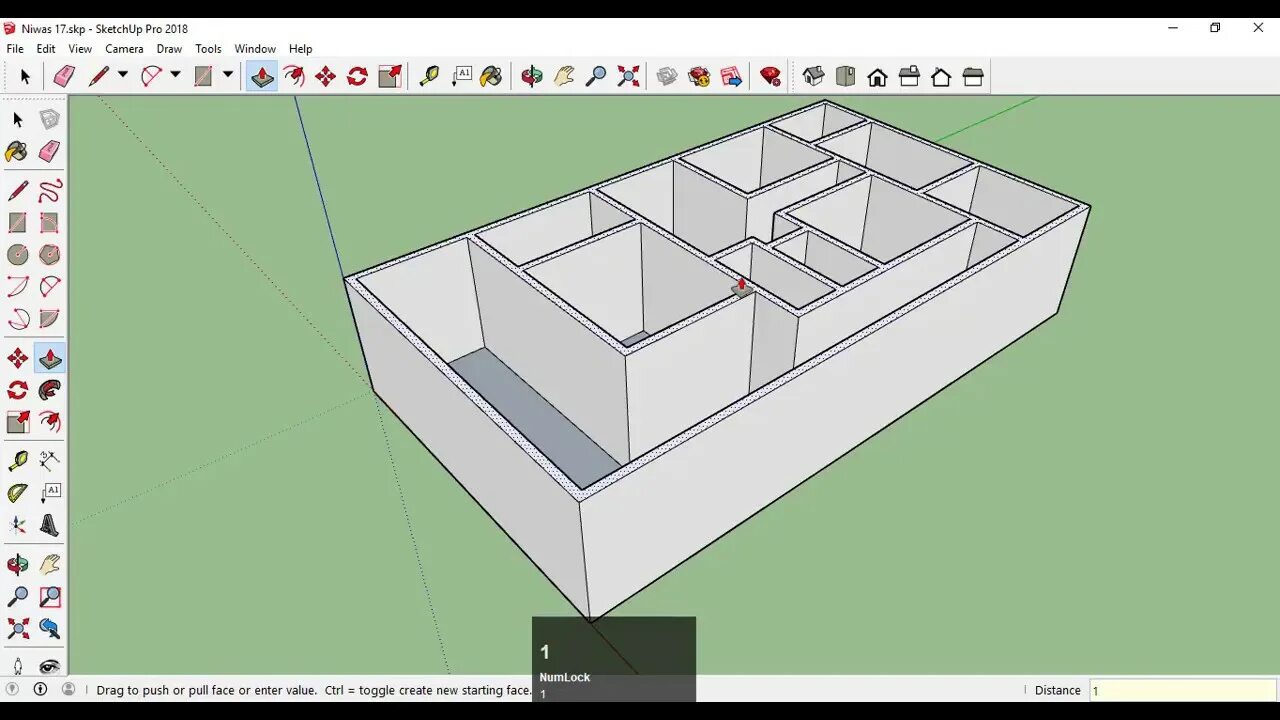Select the Axes tool in left toolbar
Screen dimensions: 1280x720
tap(17, 525)
